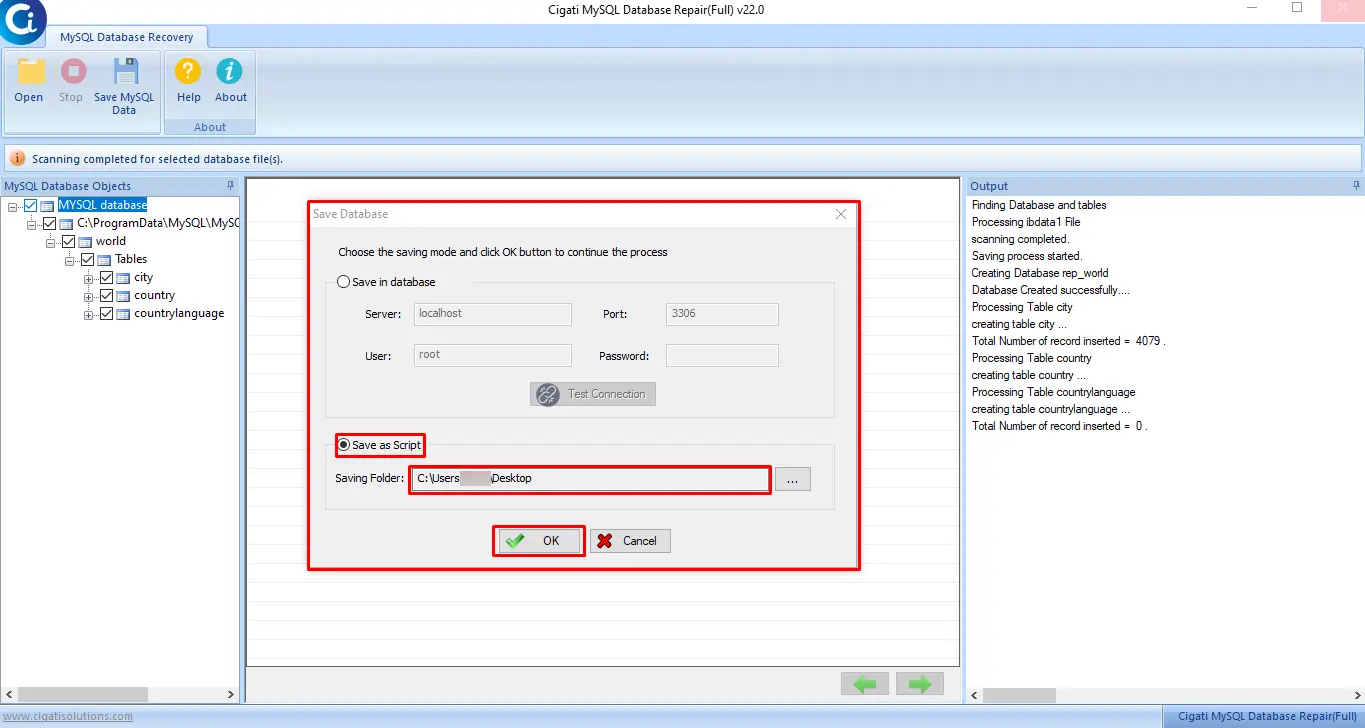
Task: Click 'Total Number of record inserted = 4079' line
Action: coord(1069,341)
